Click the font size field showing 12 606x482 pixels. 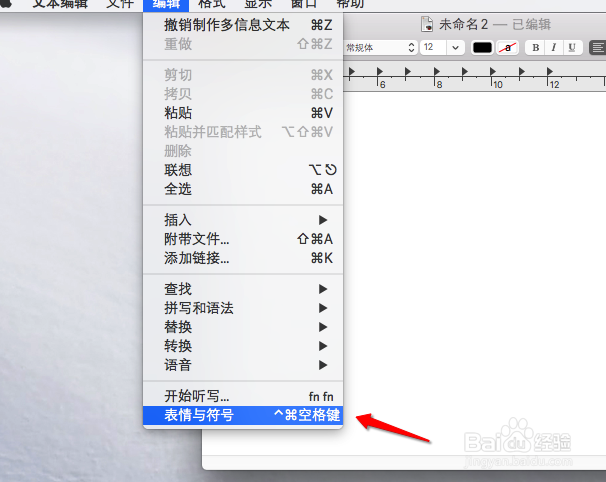coord(434,47)
